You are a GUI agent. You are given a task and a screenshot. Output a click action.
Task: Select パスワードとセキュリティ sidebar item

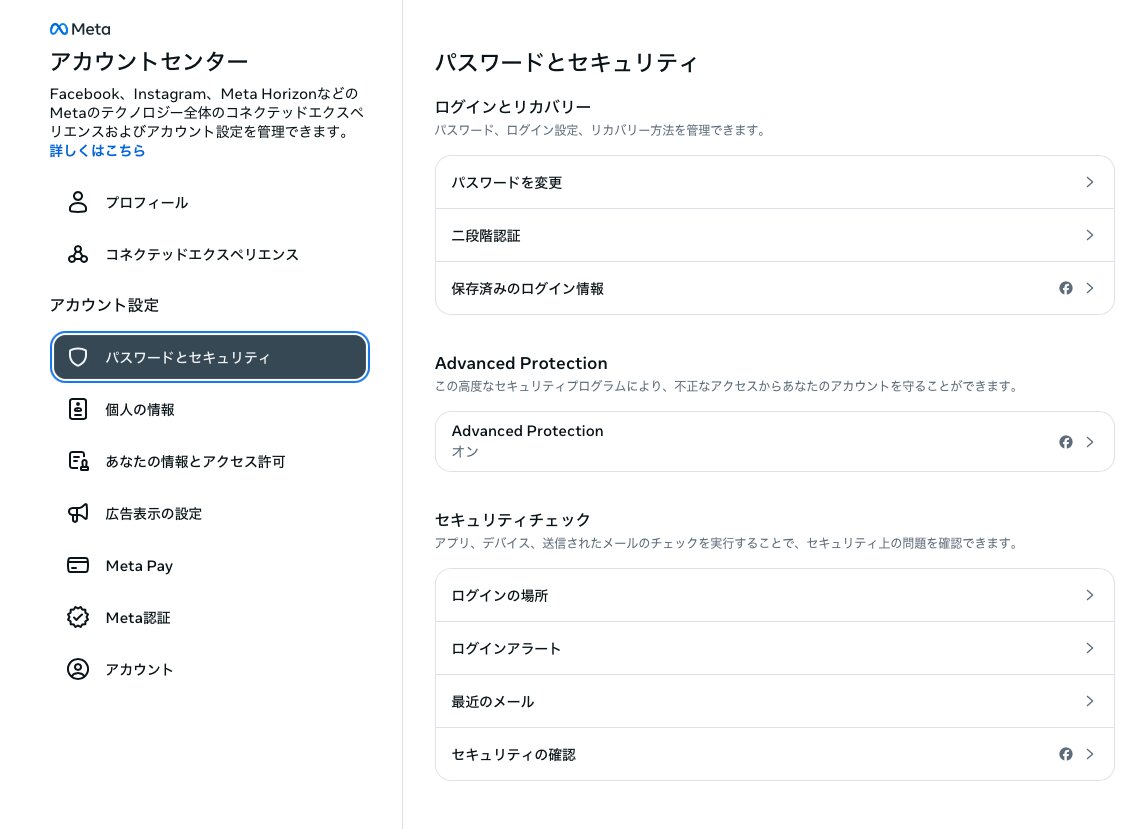(210, 357)
